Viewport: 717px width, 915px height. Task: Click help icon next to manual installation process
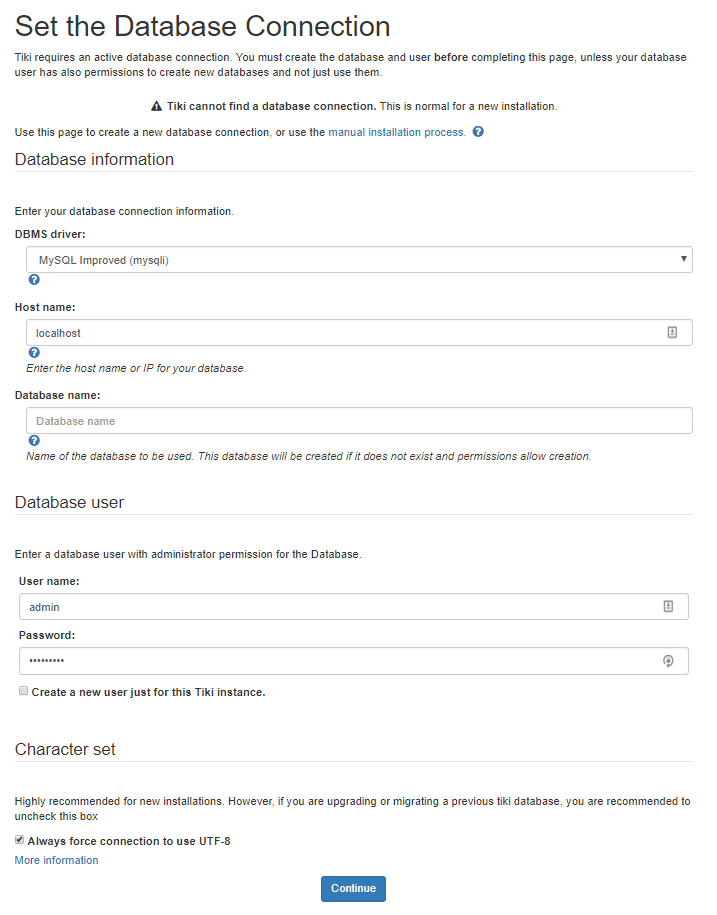(478, 132)
